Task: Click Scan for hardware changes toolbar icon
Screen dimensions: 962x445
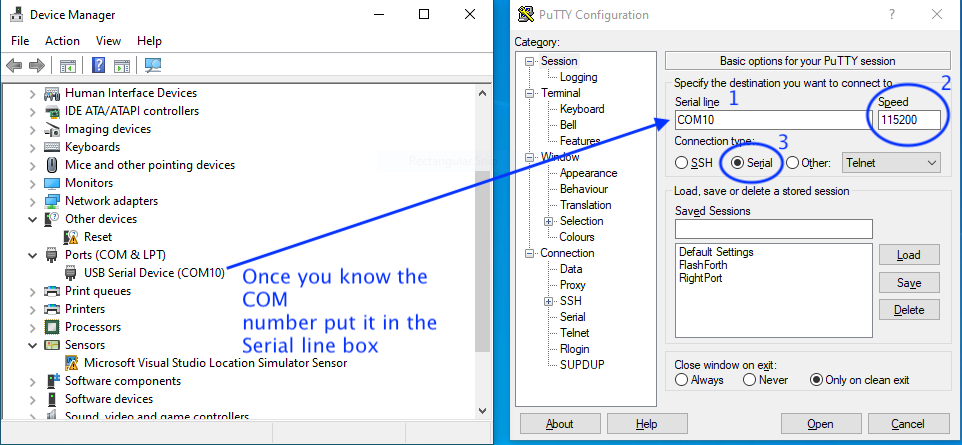Action: 153,66
